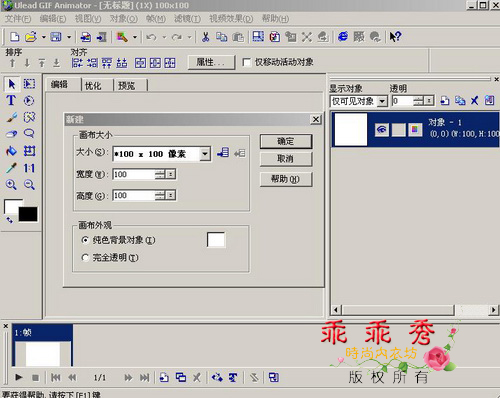Image resolution: width=500 pixels, height=398 pixels.
Task: Enable the move active objects only checkbox
Action: [x=247, y=62]
